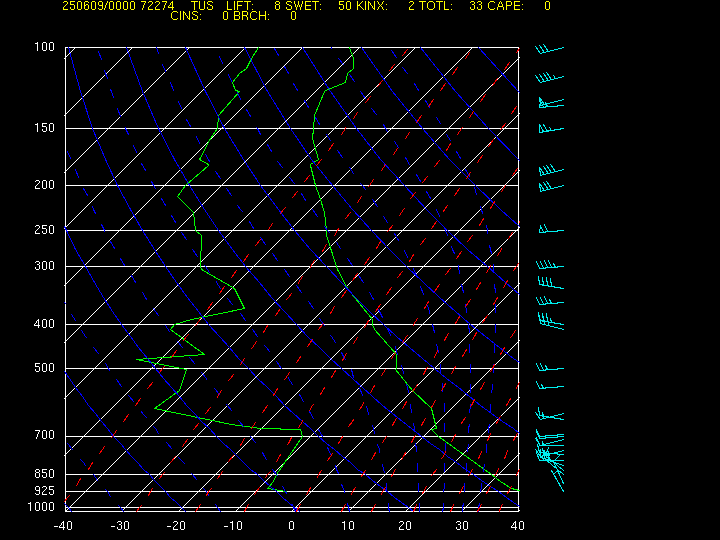Select the TOTL: index label

pos(436,6)
